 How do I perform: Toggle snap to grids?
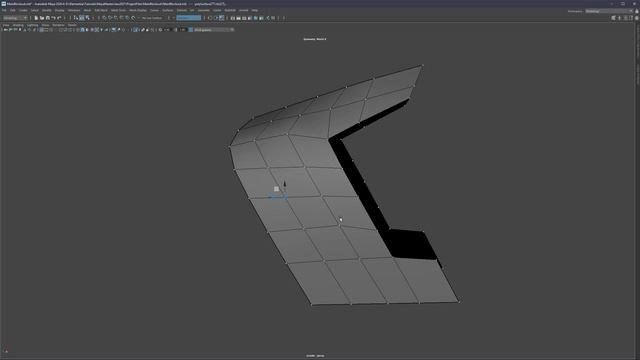coord(104,18)
